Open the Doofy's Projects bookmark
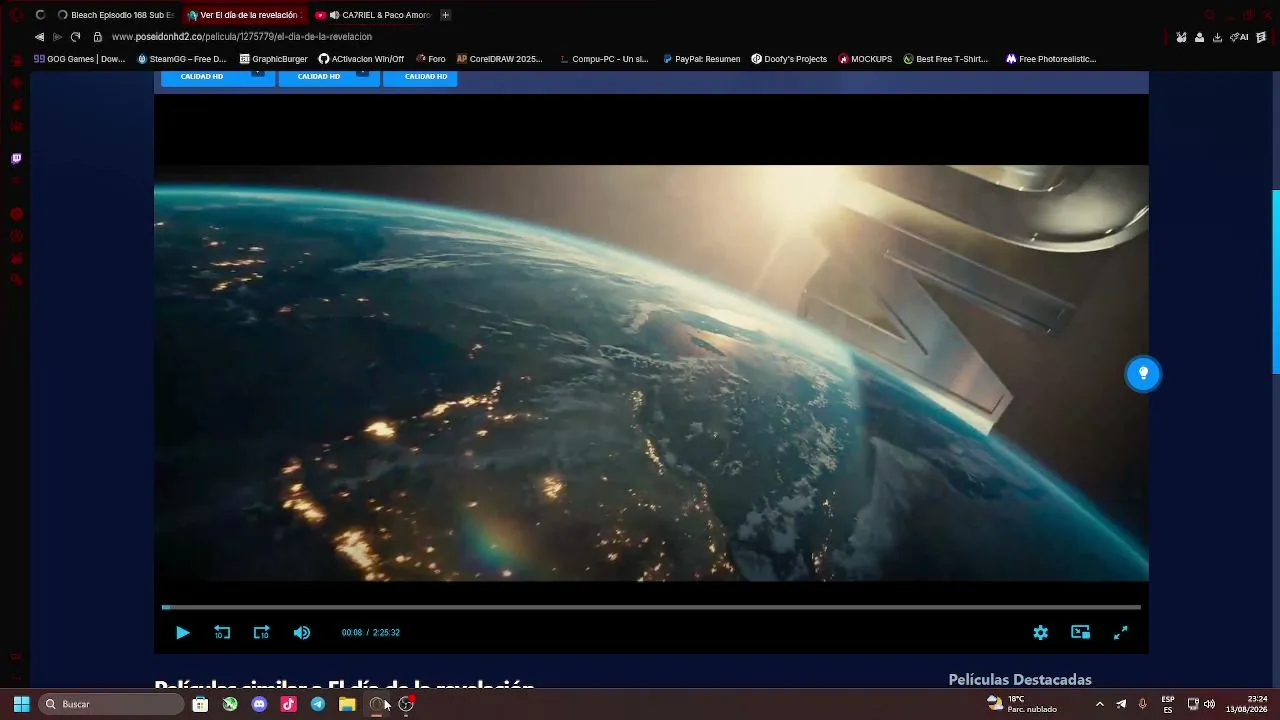 click(x=789, y=59)
